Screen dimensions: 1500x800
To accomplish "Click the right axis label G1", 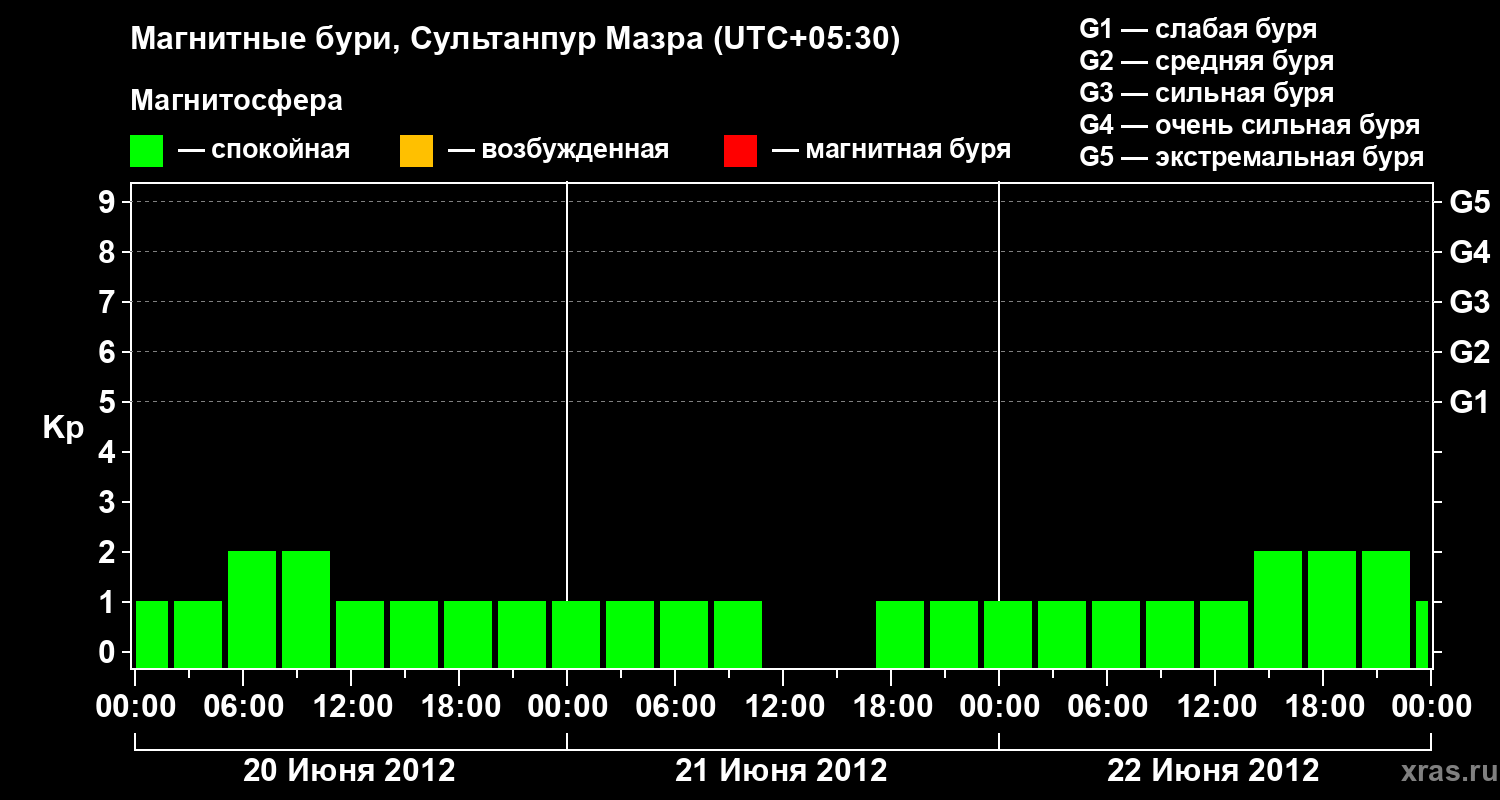I will click(1469, 402).
